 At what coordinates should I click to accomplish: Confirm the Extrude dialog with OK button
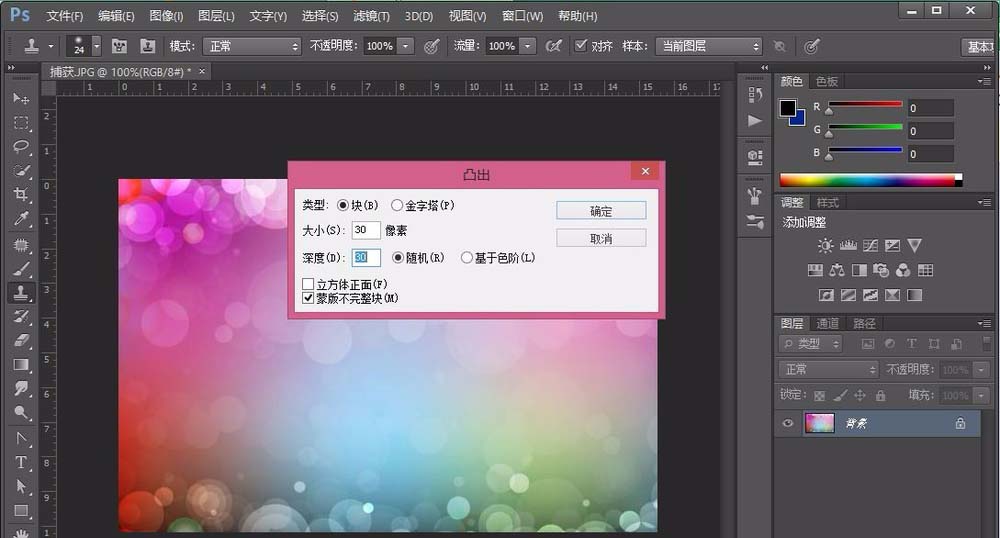(601, 211)
